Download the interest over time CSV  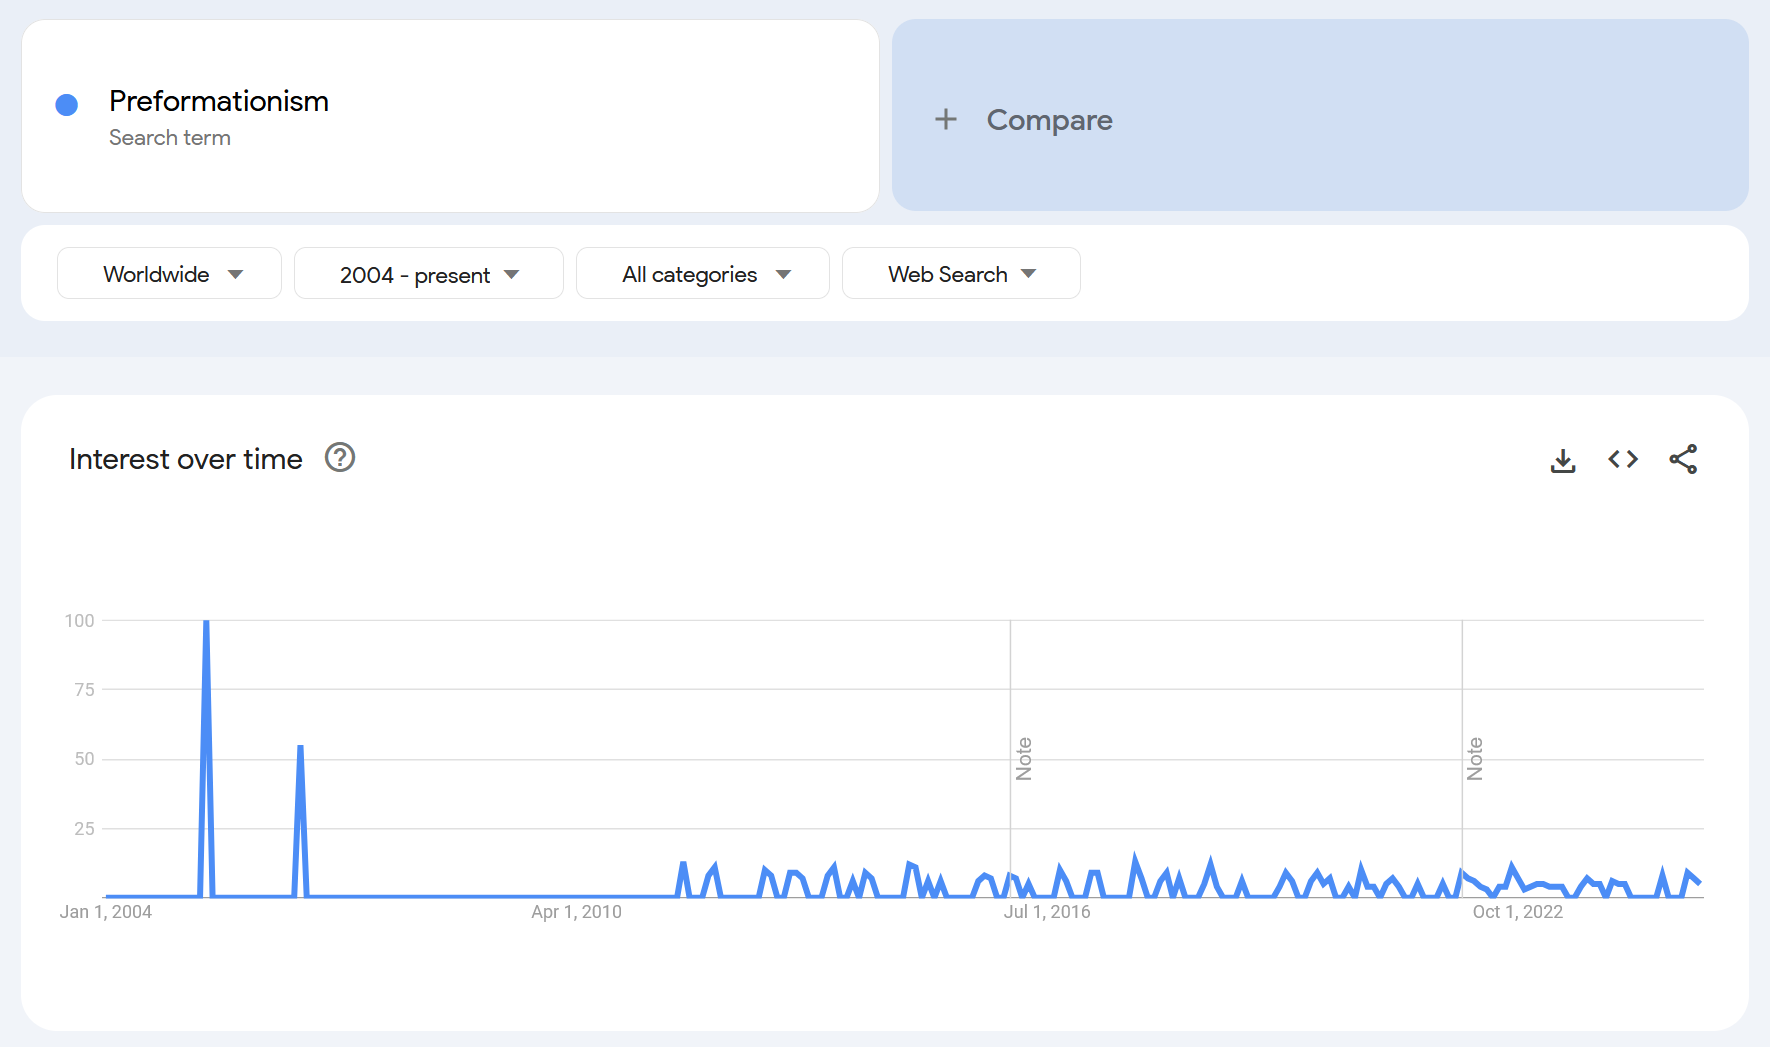tap(1563, 460)
